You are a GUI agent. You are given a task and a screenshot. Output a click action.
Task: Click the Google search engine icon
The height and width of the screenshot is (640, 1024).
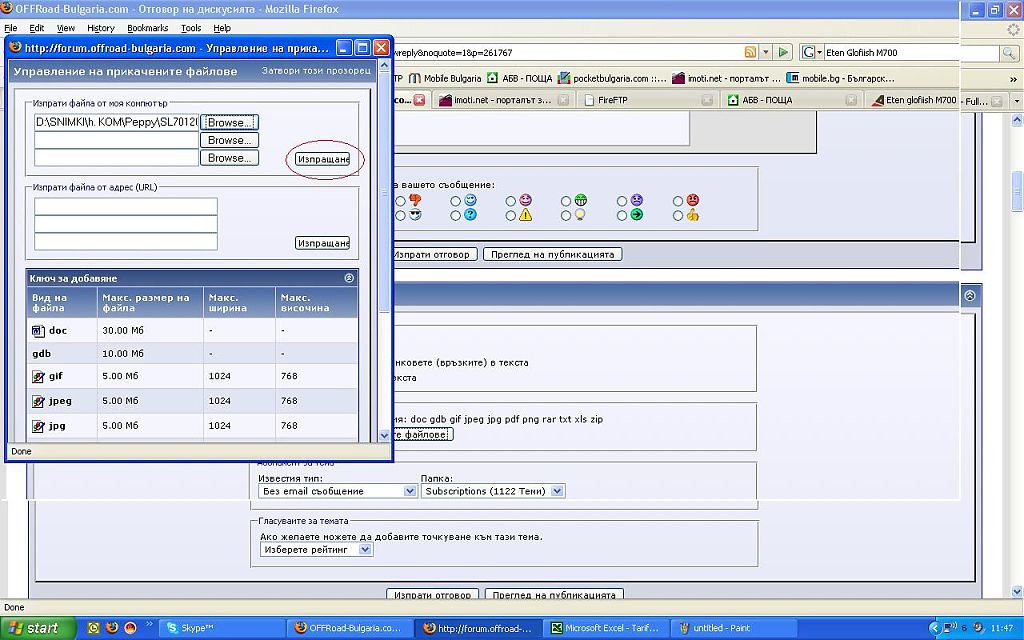click(807, 52)
